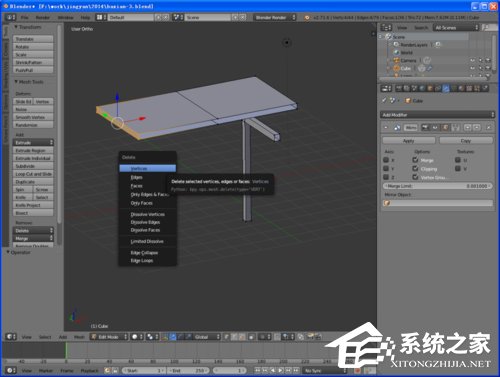Click the timeline Start frame field
This screenshot has width=500, height=377.
click(144, 370)
